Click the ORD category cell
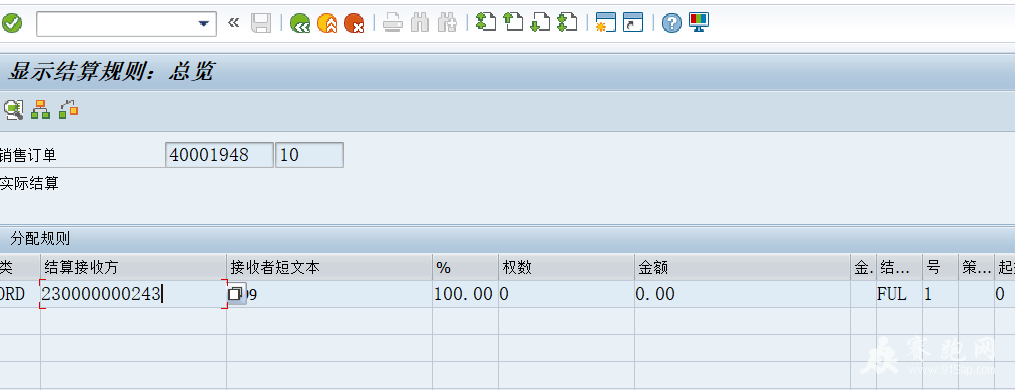The width and height of the screenshot is (1015, 390). [19, 294]
